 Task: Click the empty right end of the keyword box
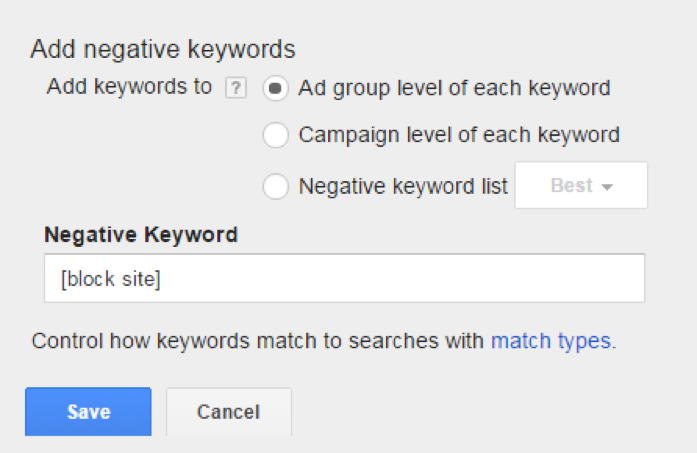(578, 278)
